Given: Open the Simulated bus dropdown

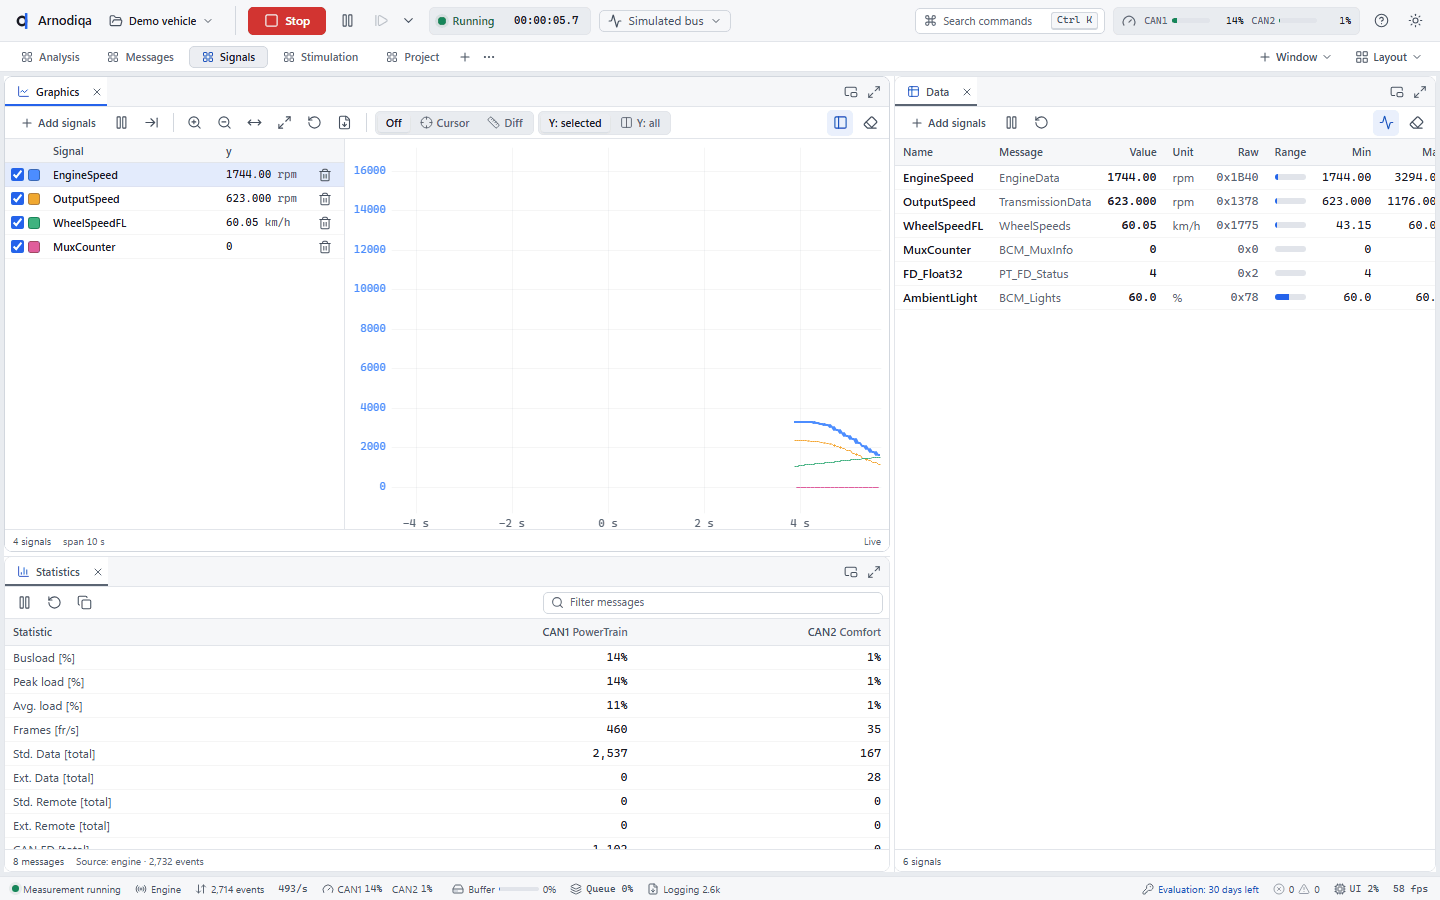Looking at the screenshot, I should point(665,21).
